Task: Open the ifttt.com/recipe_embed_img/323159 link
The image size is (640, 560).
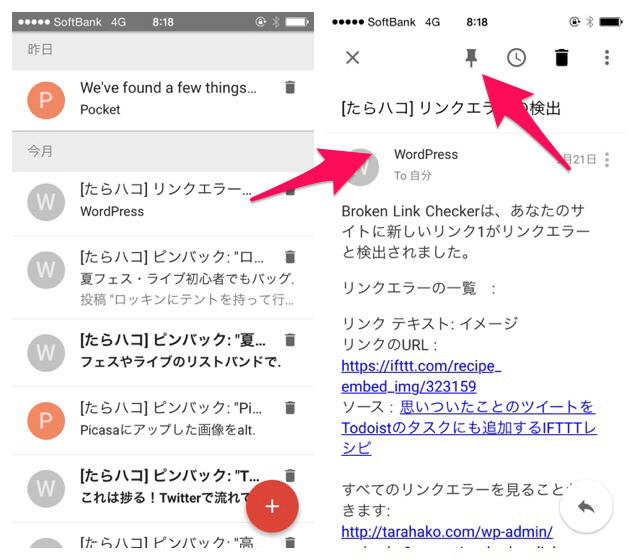Action: (421, 376)
